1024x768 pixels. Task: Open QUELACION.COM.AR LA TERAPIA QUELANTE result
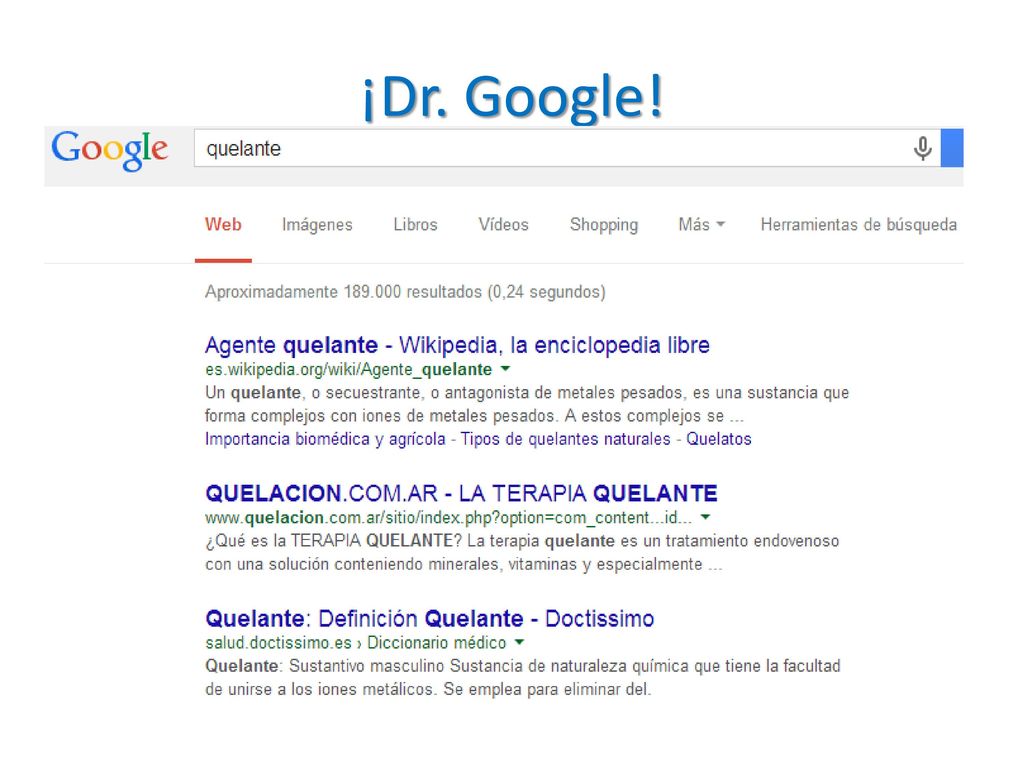click(461, 493)
